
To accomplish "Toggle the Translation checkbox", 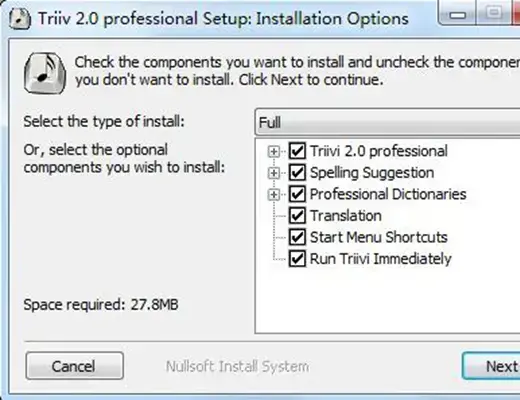I will point(297,216).
